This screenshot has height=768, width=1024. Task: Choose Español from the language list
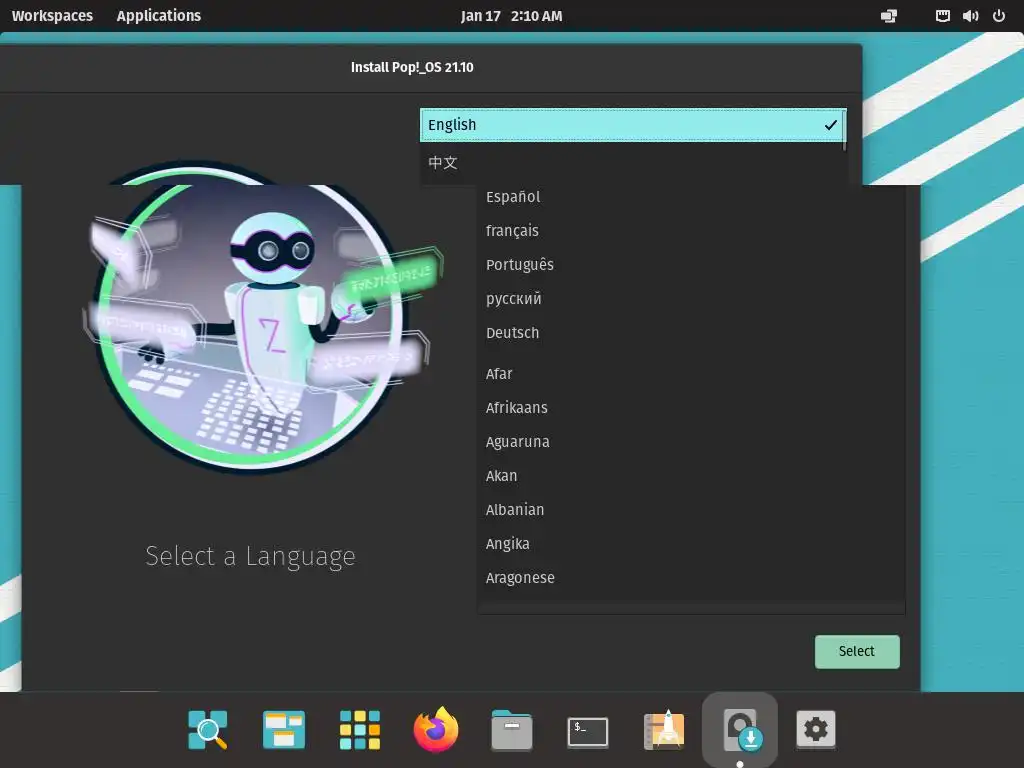[x=690, y=197]
